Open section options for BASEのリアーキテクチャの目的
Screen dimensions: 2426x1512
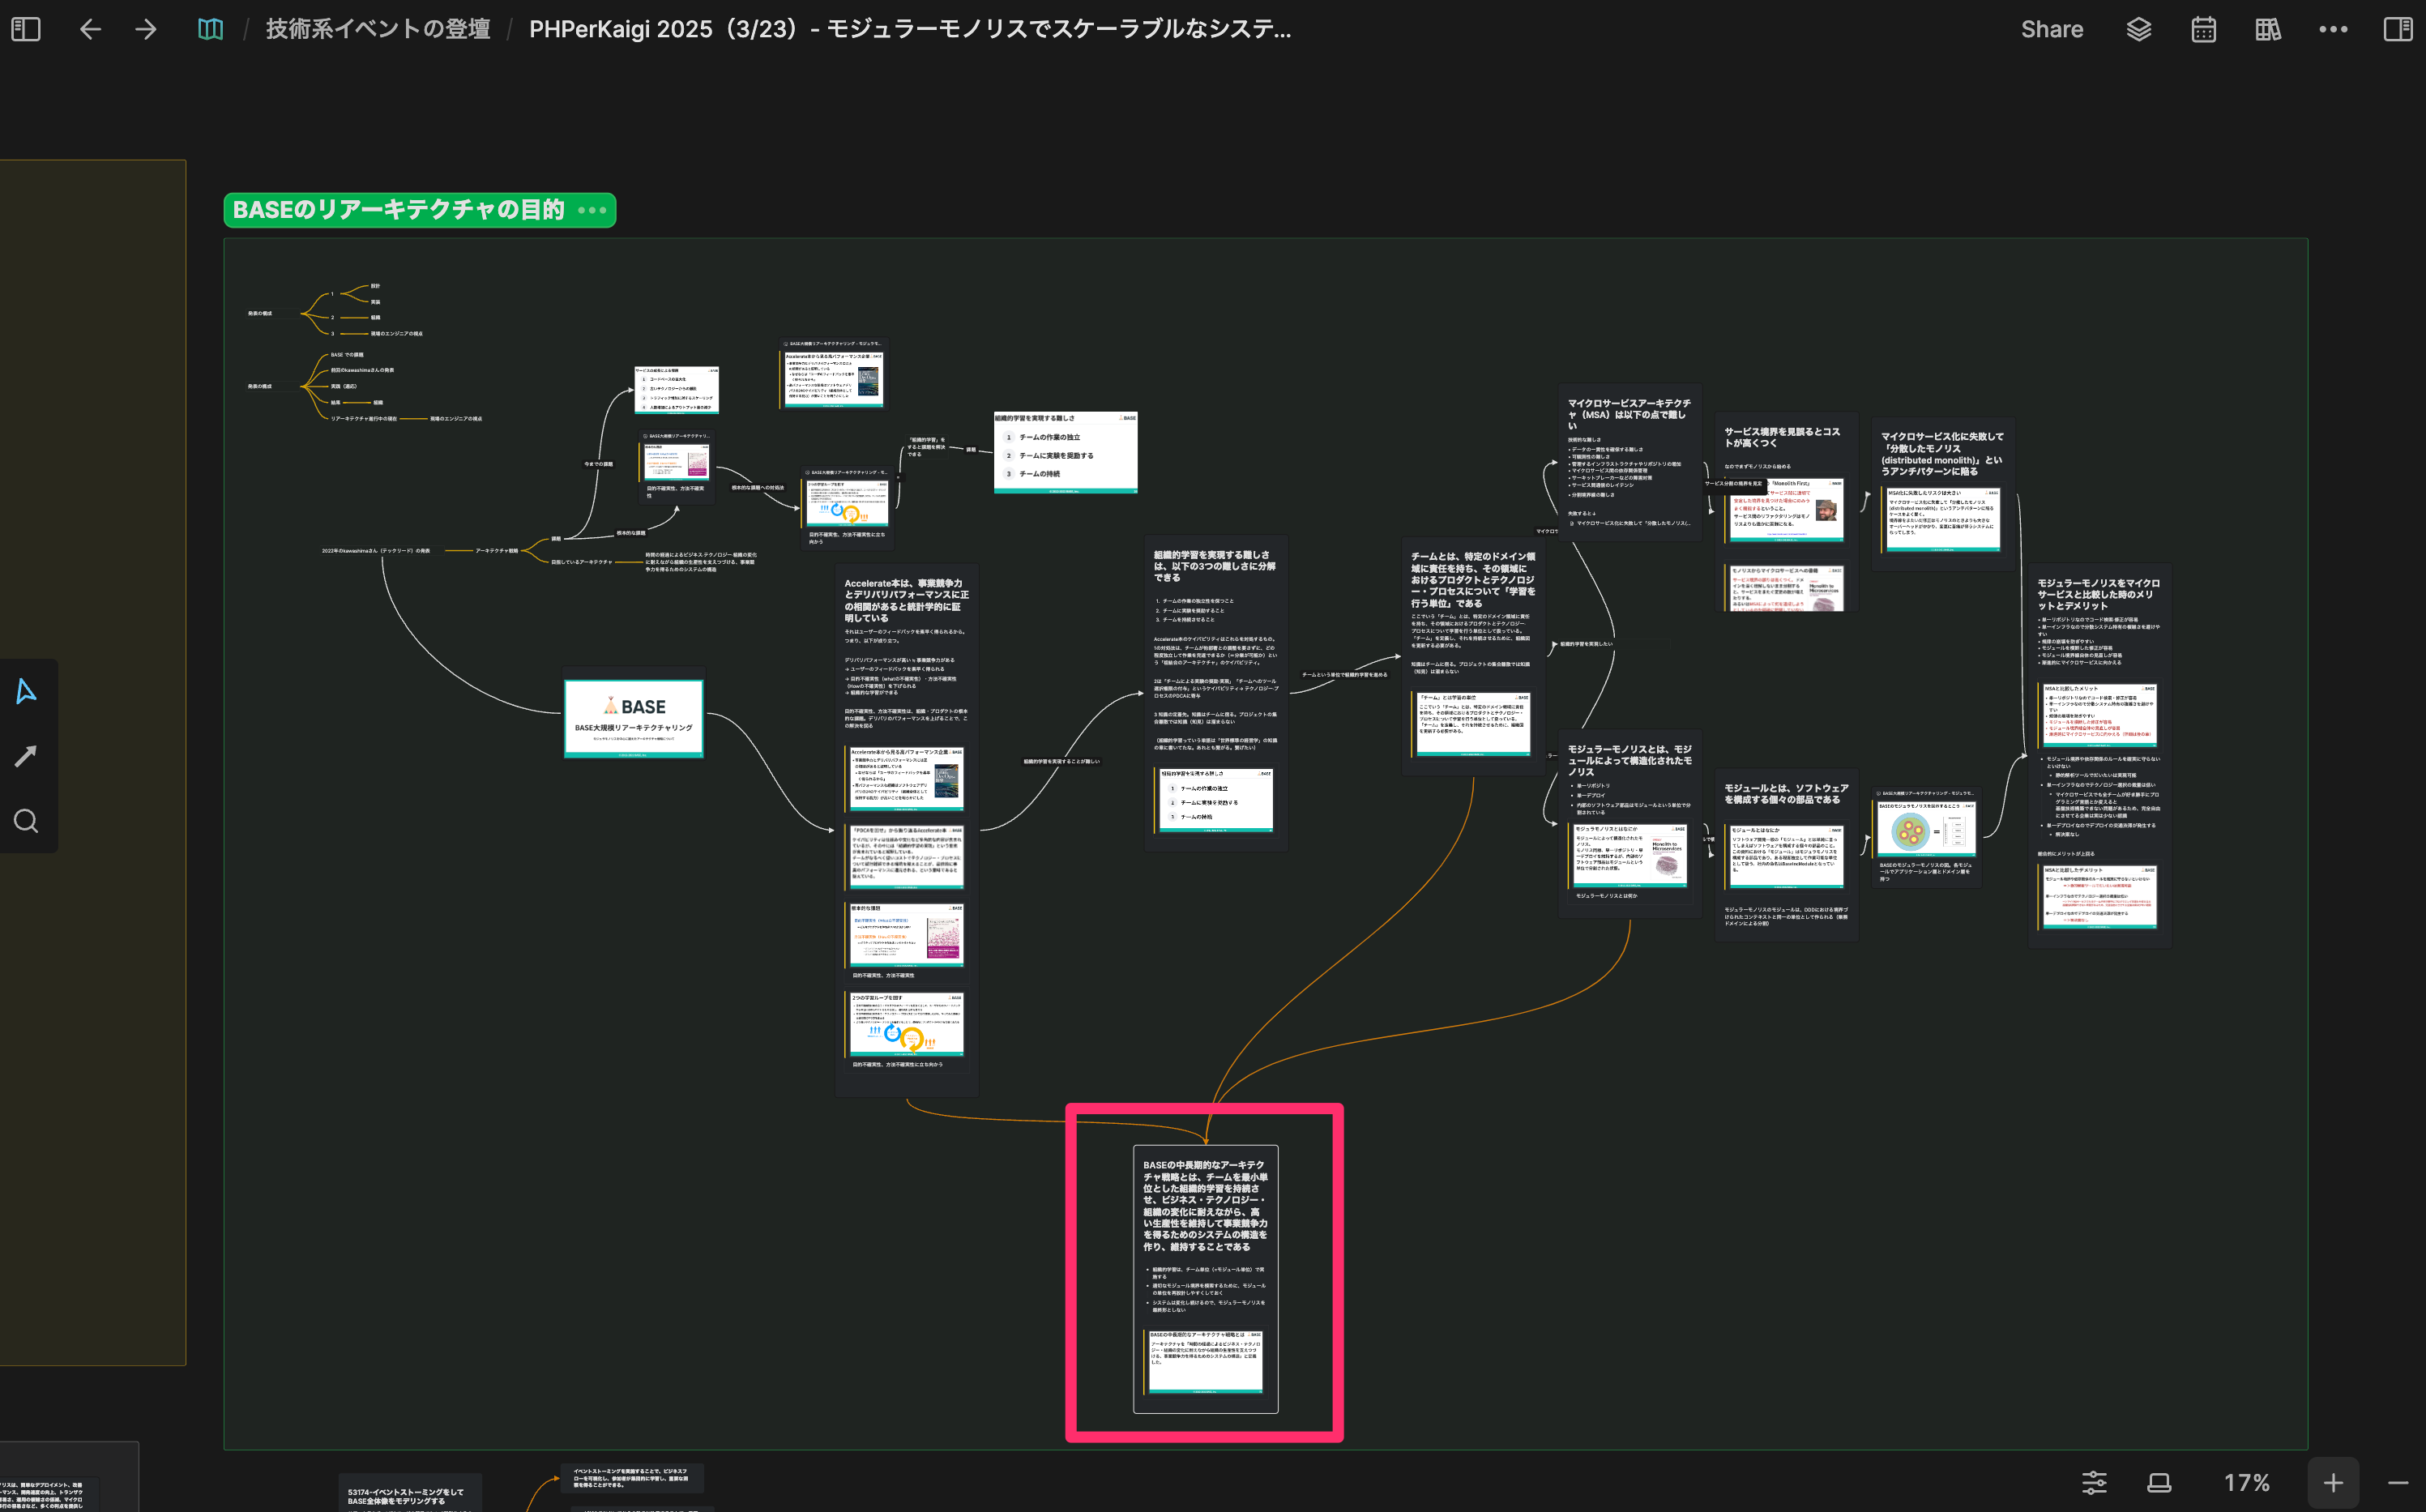(592, 210)
